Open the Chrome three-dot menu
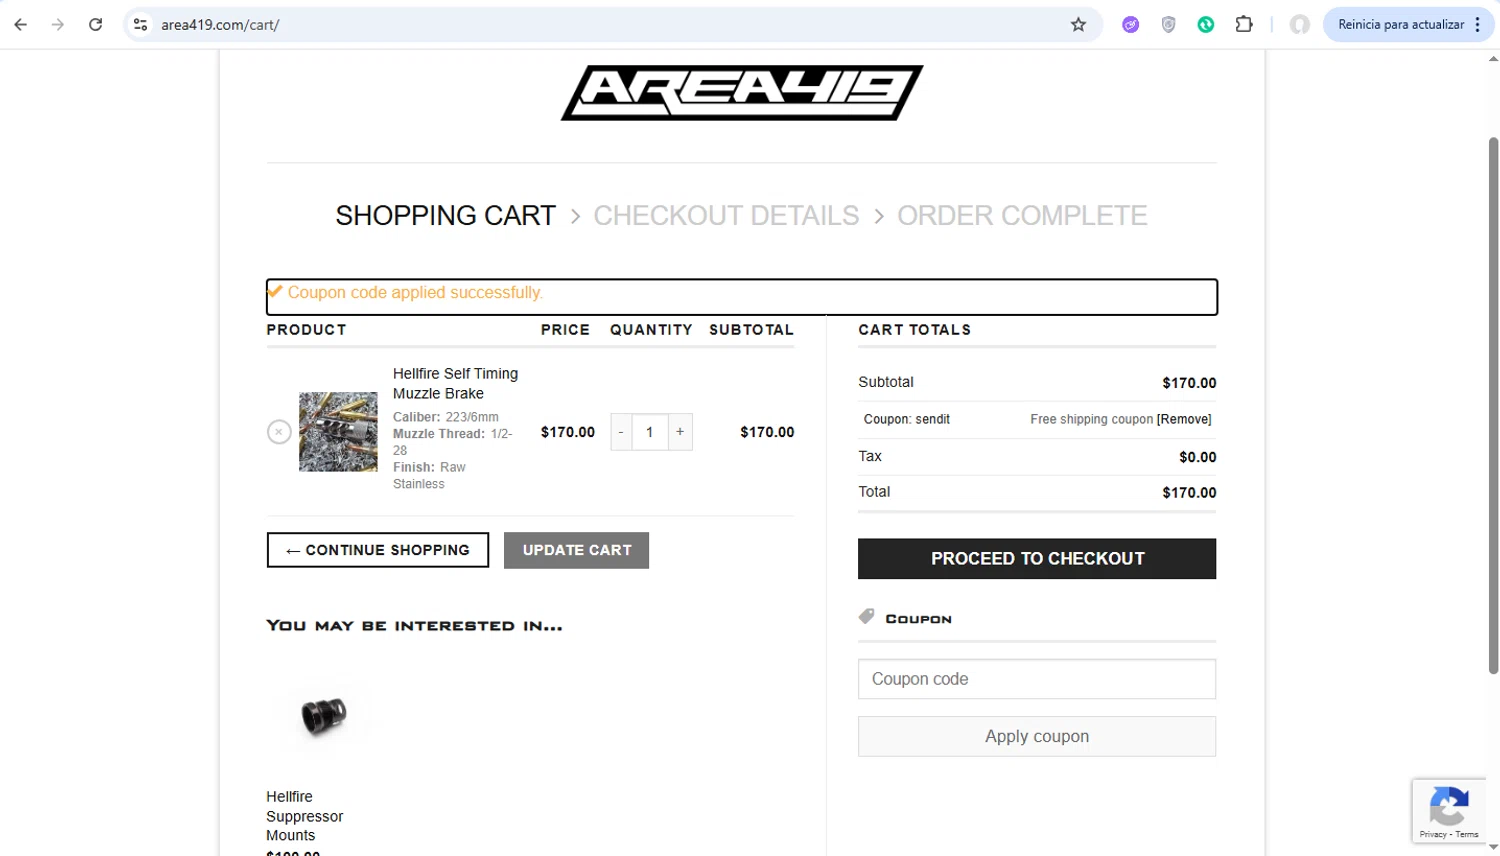The image size is (1500, 856). tap(1478, 25)
